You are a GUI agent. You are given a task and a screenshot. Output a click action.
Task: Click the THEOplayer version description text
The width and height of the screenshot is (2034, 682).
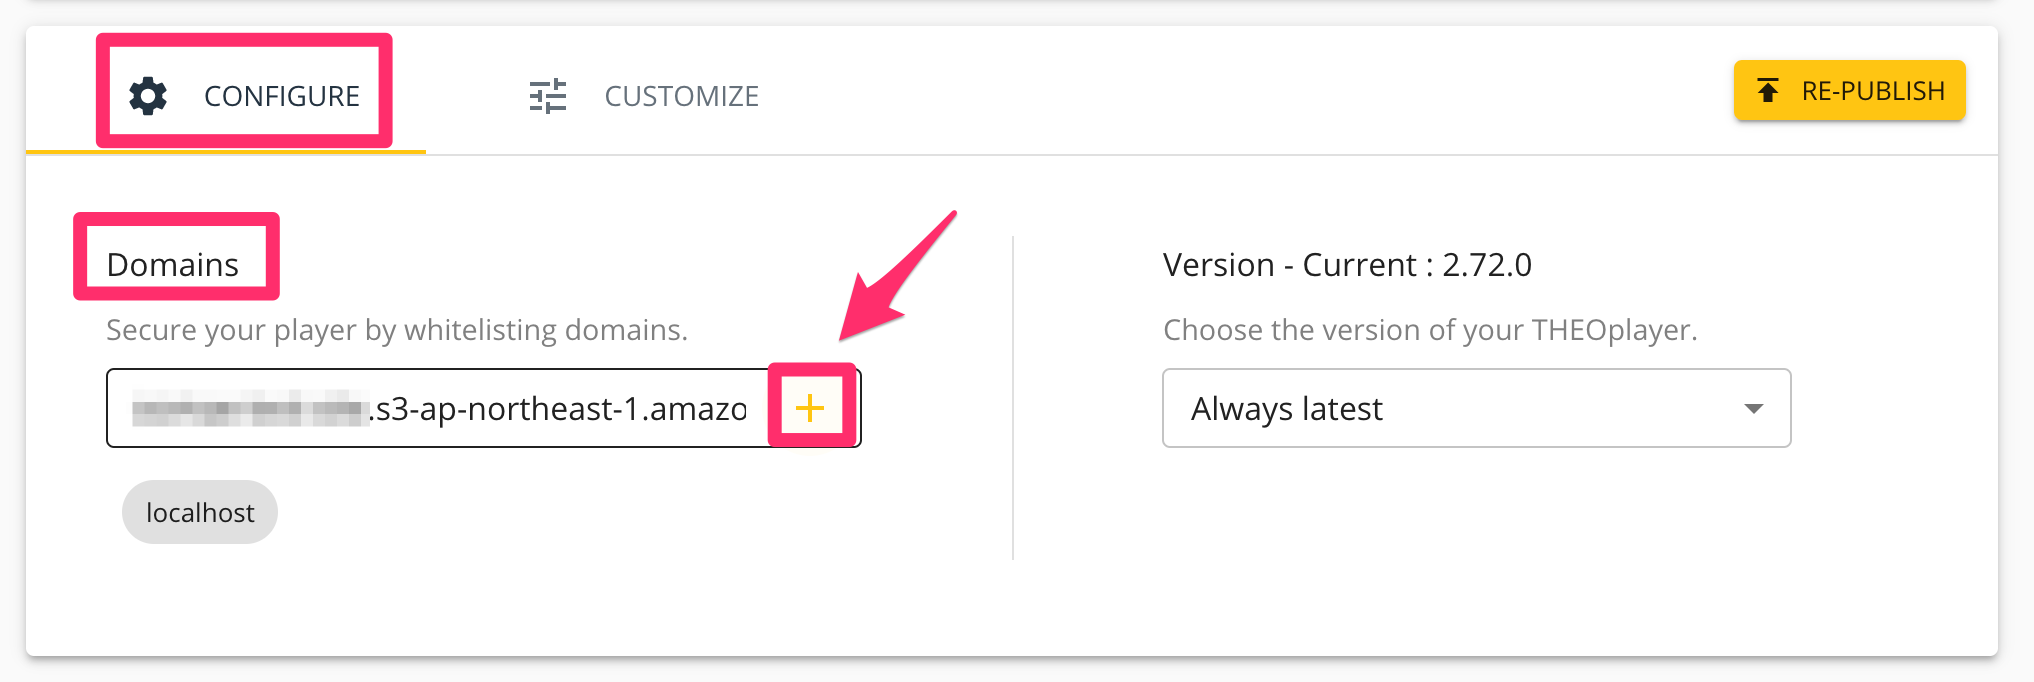click(x=1430, y=330)
